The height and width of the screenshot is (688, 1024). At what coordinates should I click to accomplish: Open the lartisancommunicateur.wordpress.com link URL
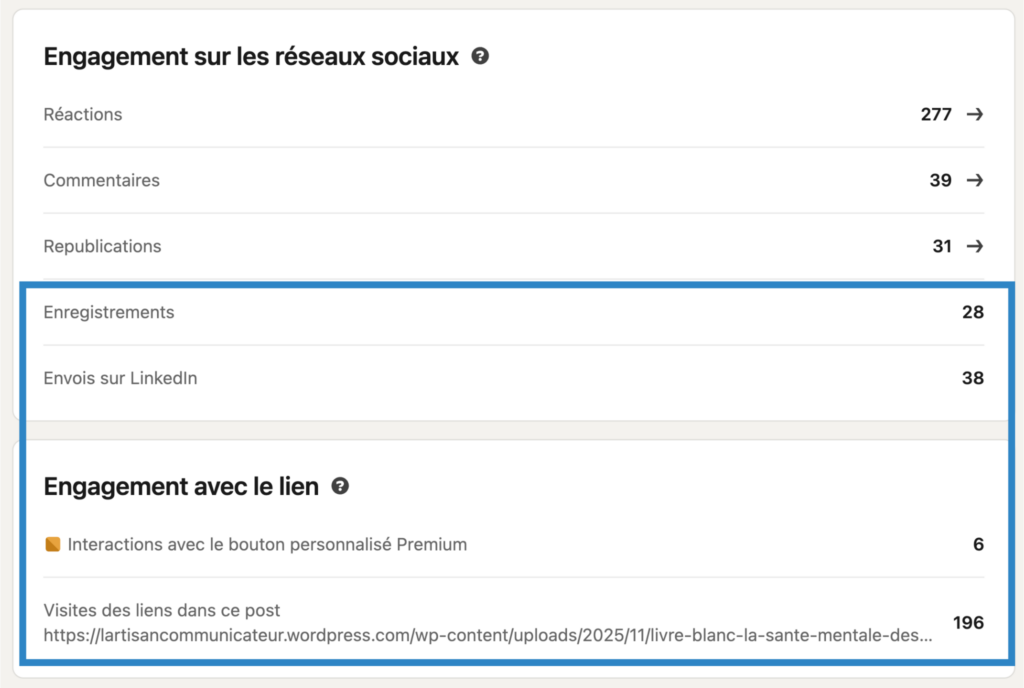tap(488, 634)
